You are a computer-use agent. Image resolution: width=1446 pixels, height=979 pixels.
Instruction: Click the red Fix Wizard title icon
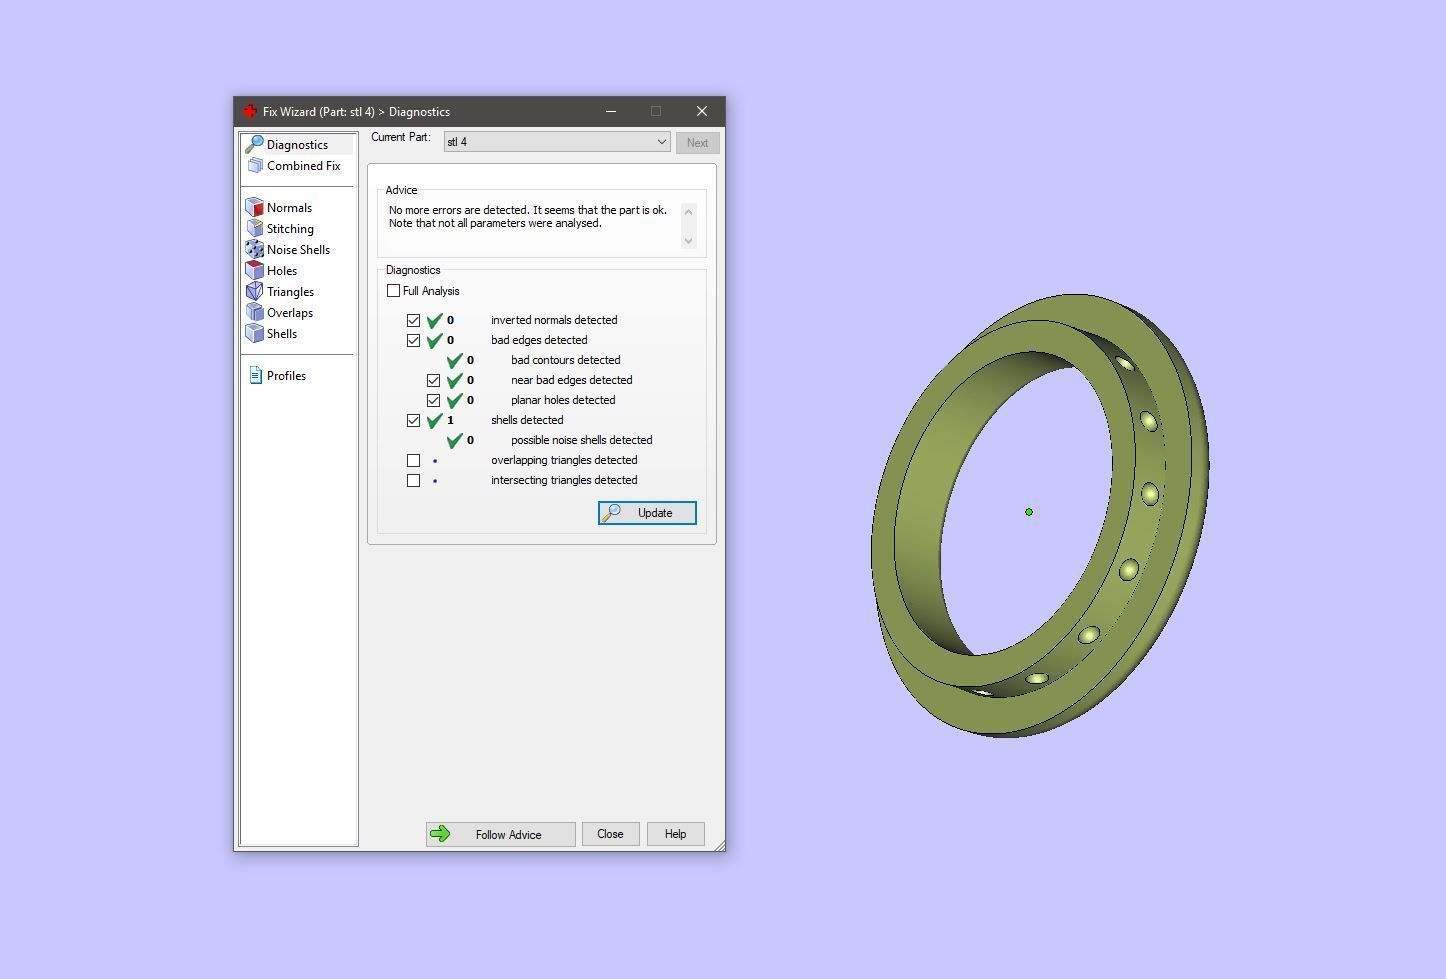pos(249,111)
